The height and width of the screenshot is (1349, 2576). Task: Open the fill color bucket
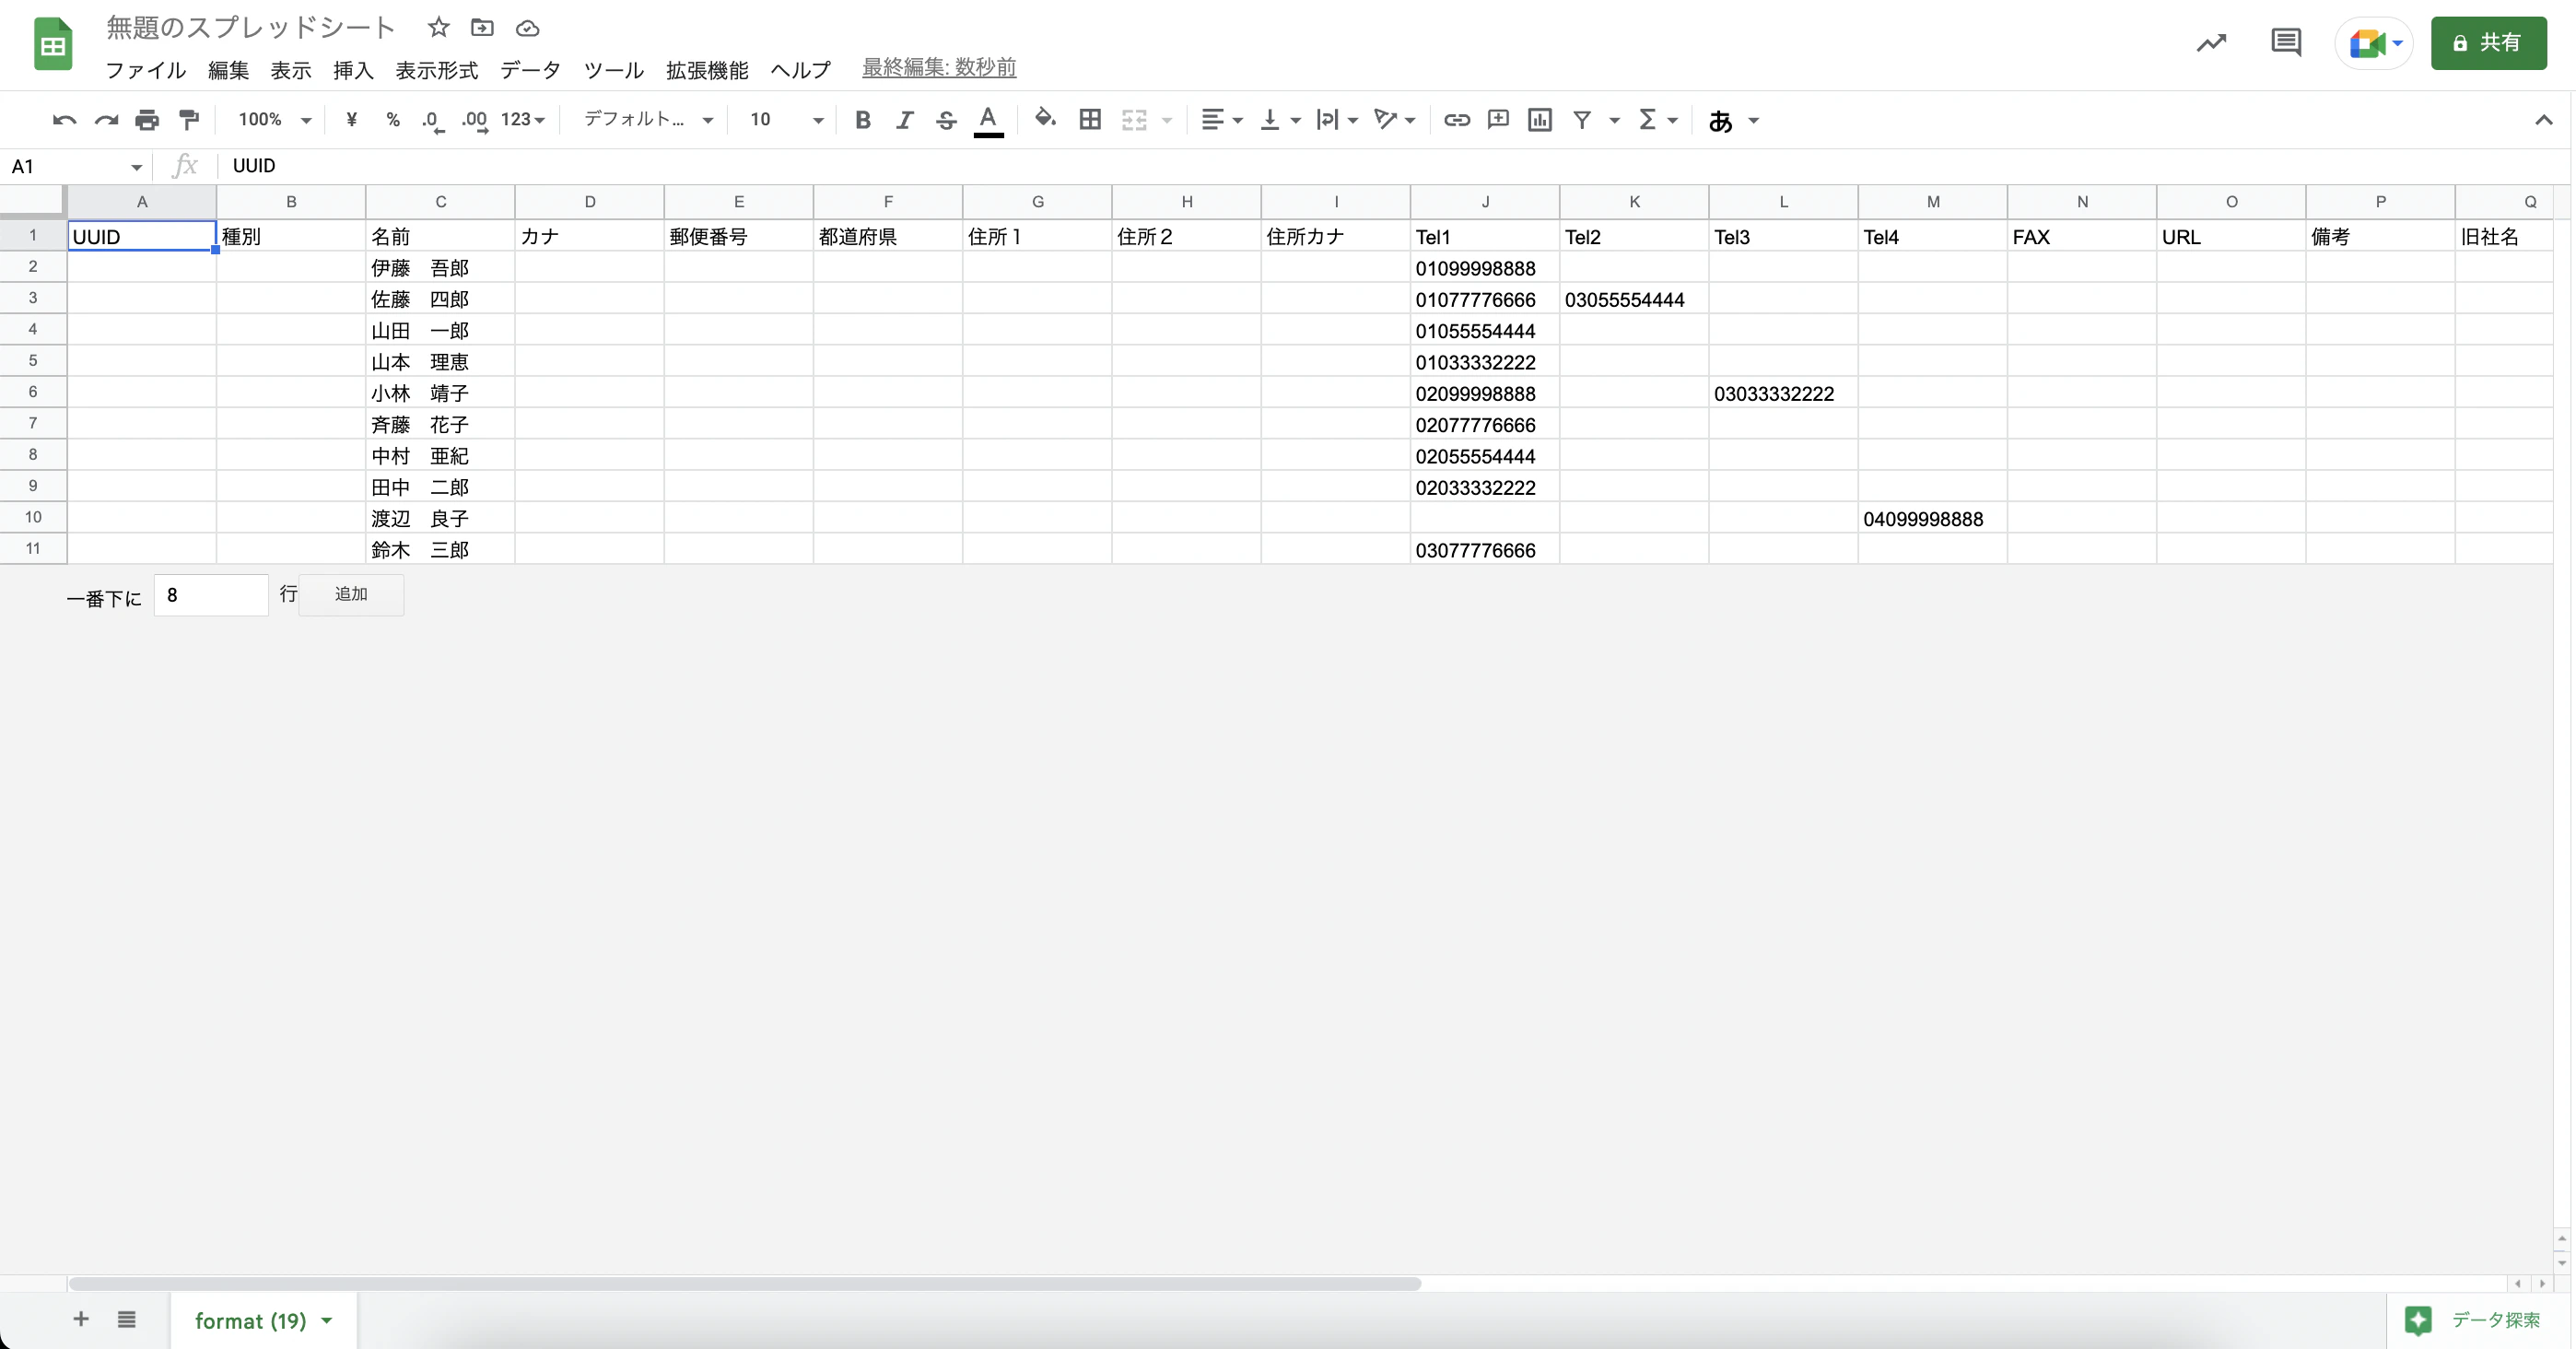coord(1045,119)
